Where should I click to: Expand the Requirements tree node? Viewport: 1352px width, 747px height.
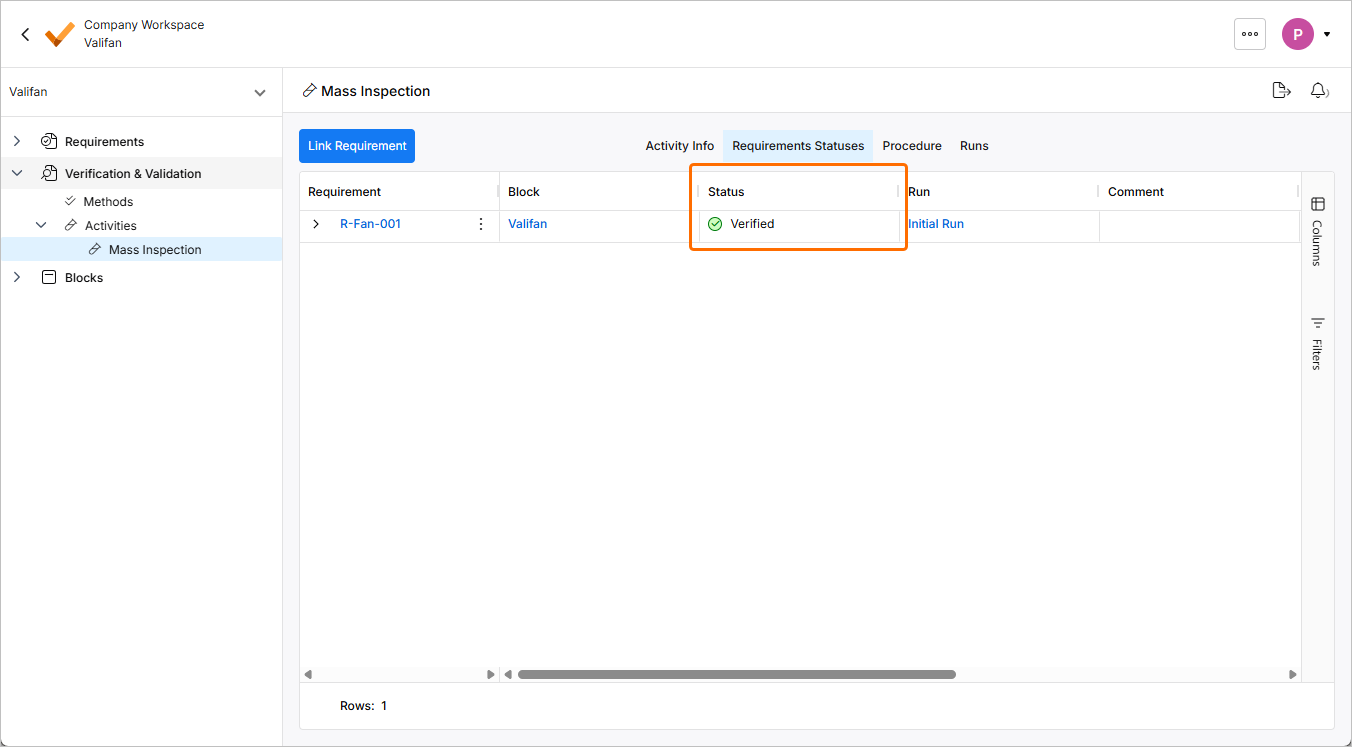click(x=17, y=142)
